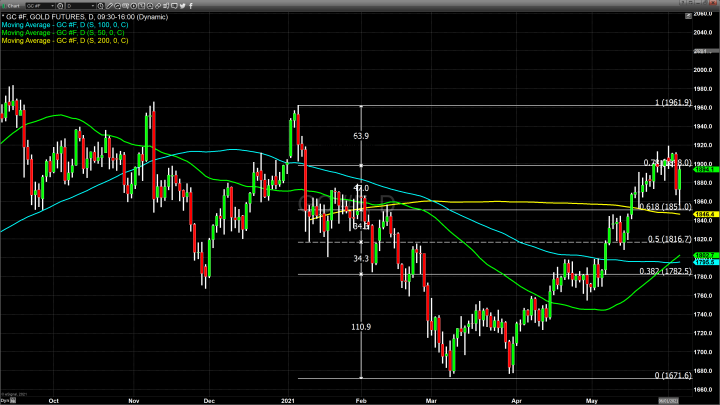Click the magnifier icon after the interval box
The width and height of the screenshot is (720, 405).
(x=119, y=5)
